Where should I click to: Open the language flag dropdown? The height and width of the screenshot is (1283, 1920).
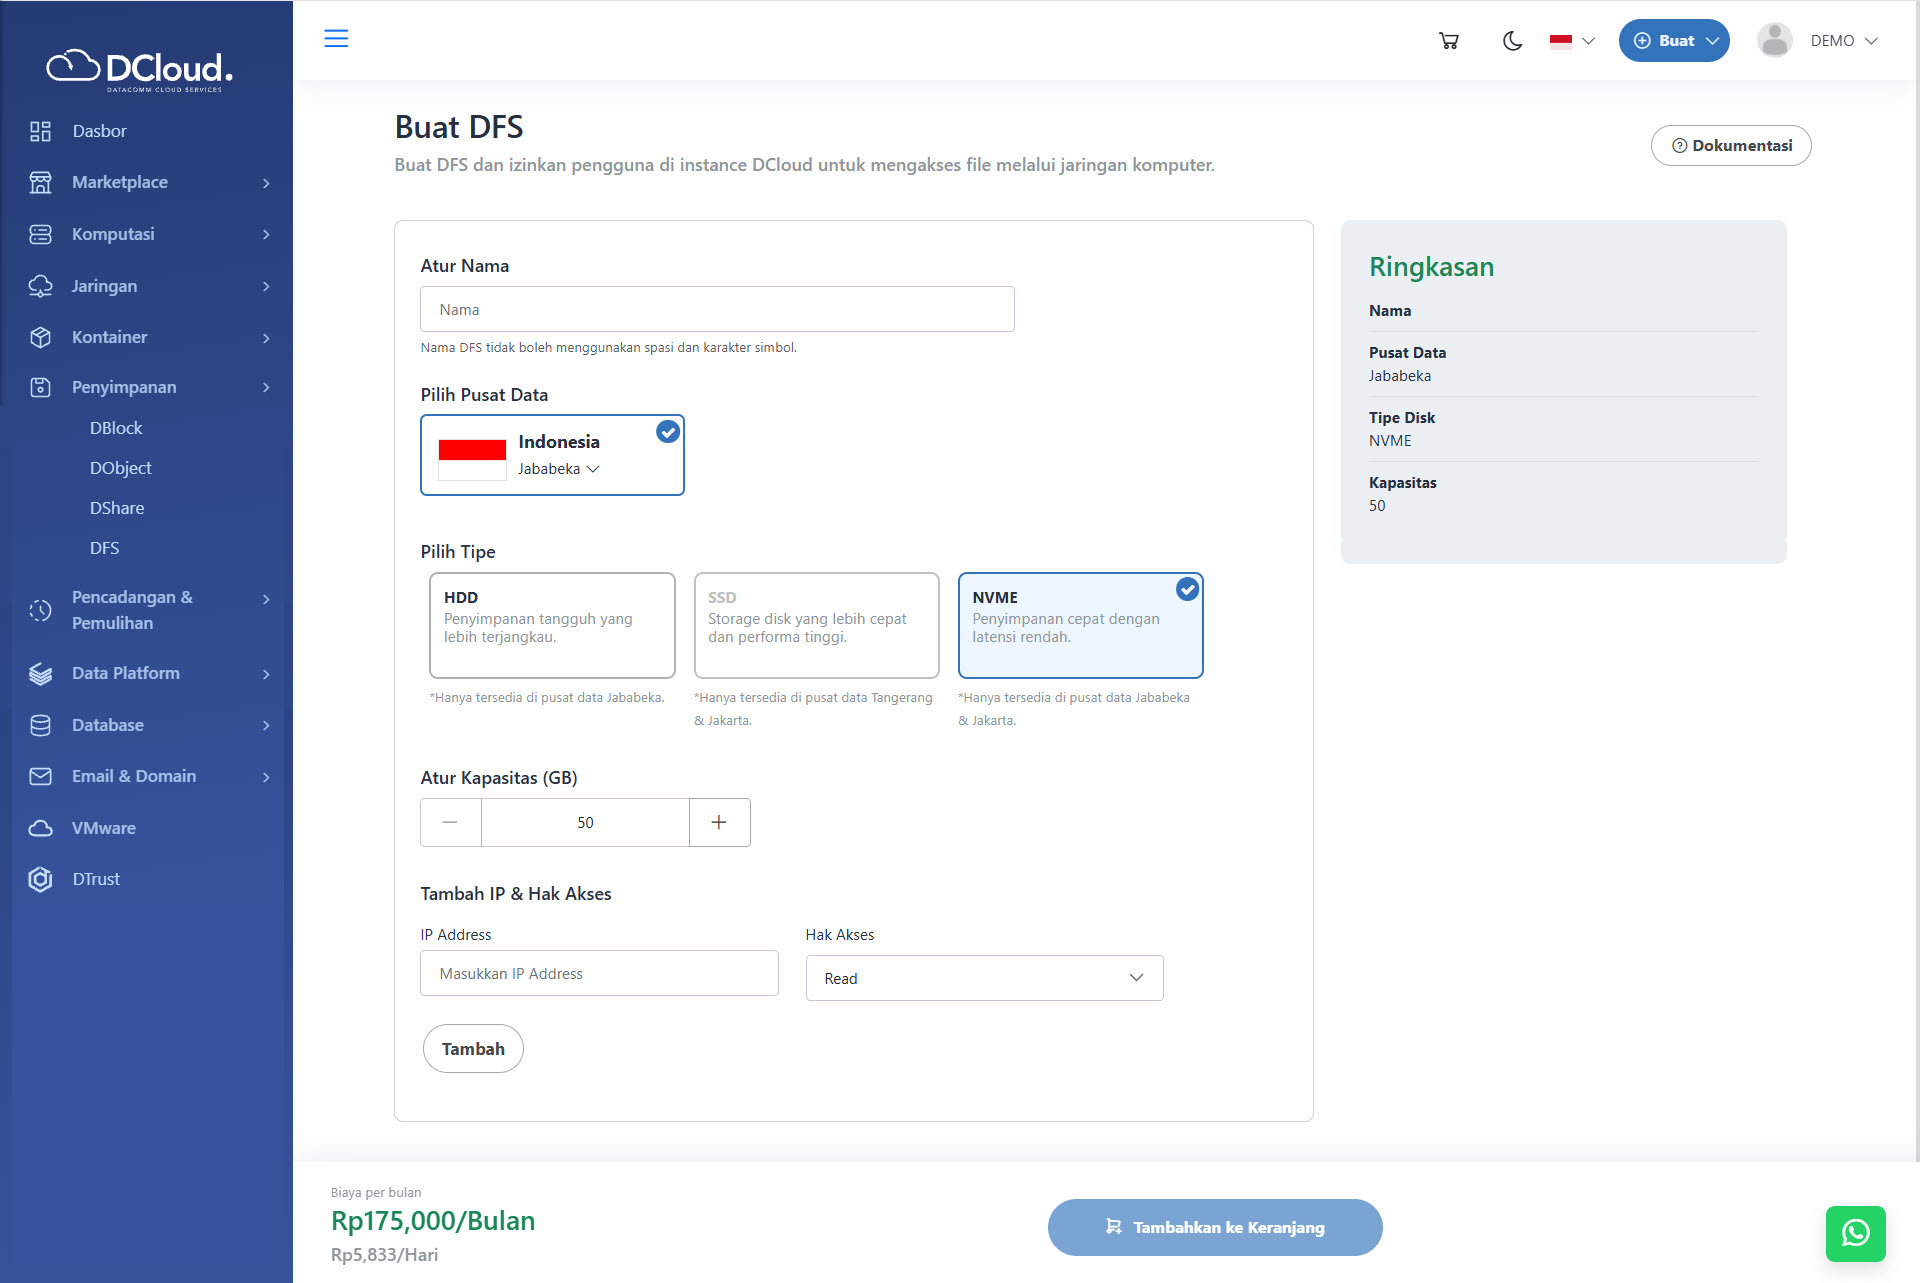[1572, 41]
